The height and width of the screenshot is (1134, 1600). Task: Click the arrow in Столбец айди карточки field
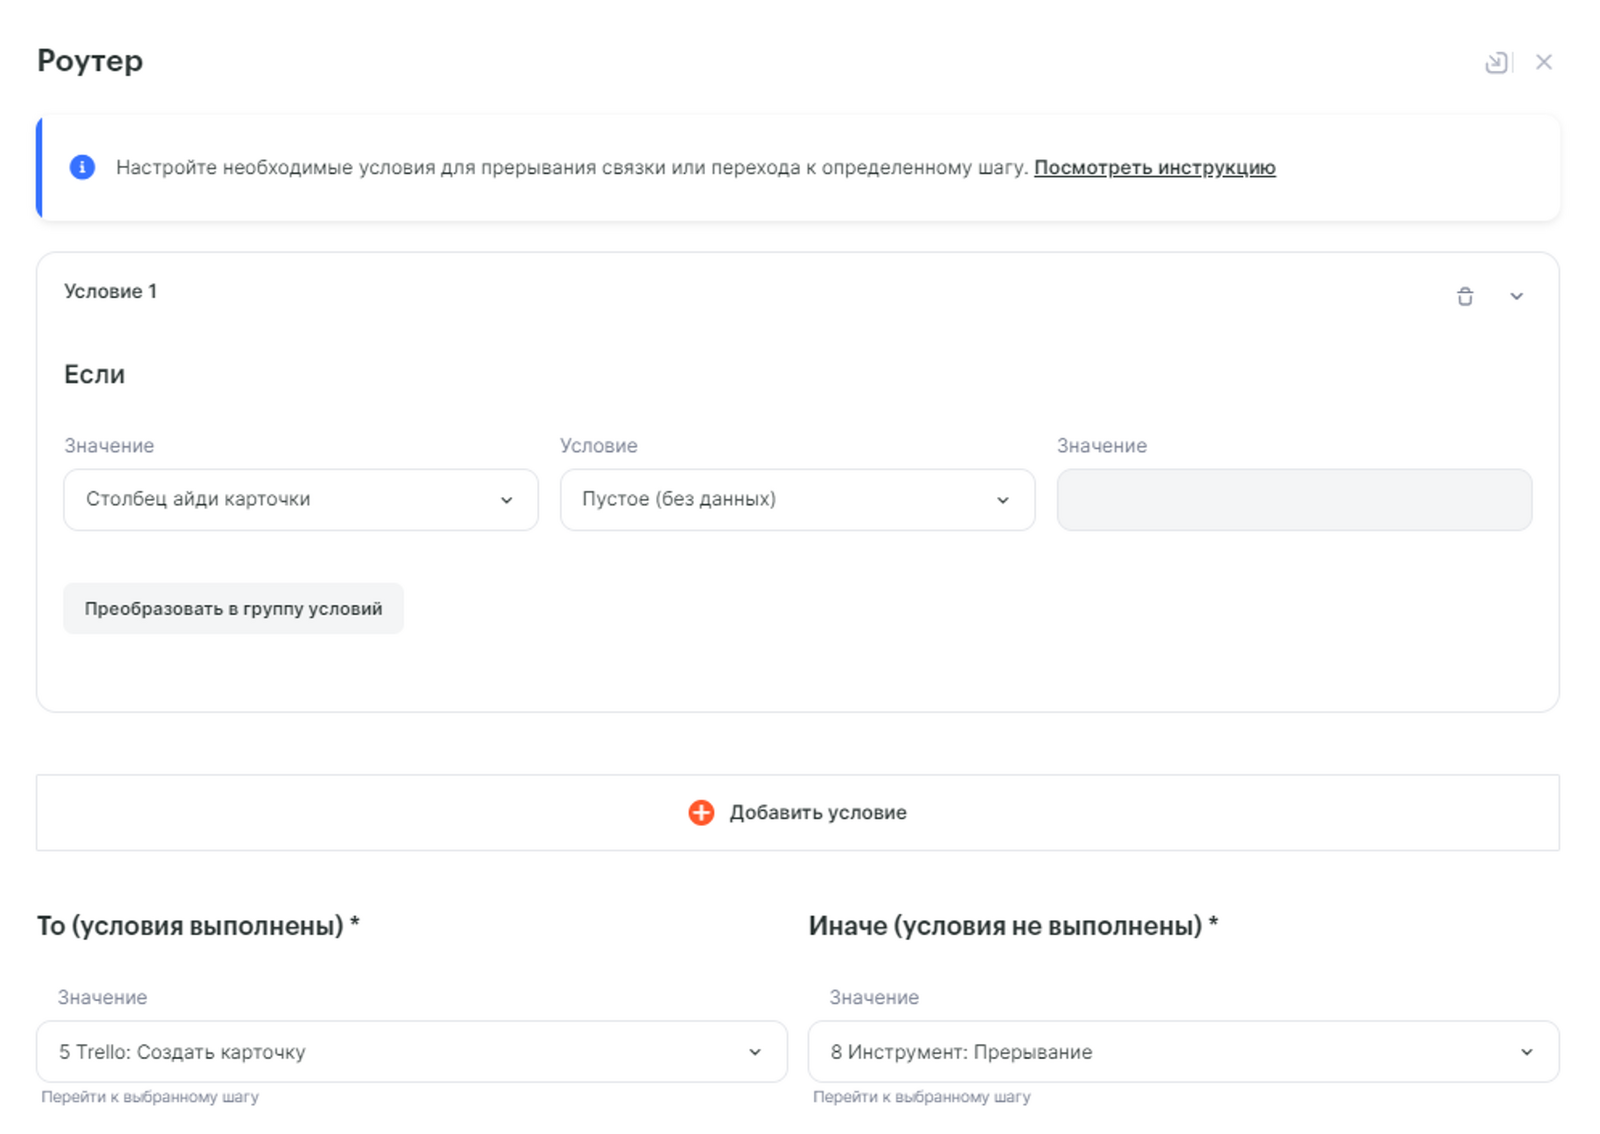[x=506, y=500]
